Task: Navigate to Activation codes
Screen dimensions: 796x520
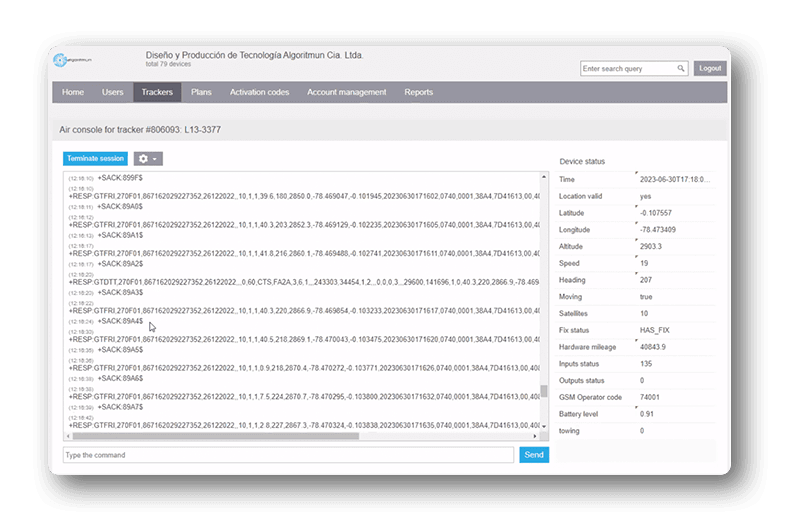Action: pos(259,92)
